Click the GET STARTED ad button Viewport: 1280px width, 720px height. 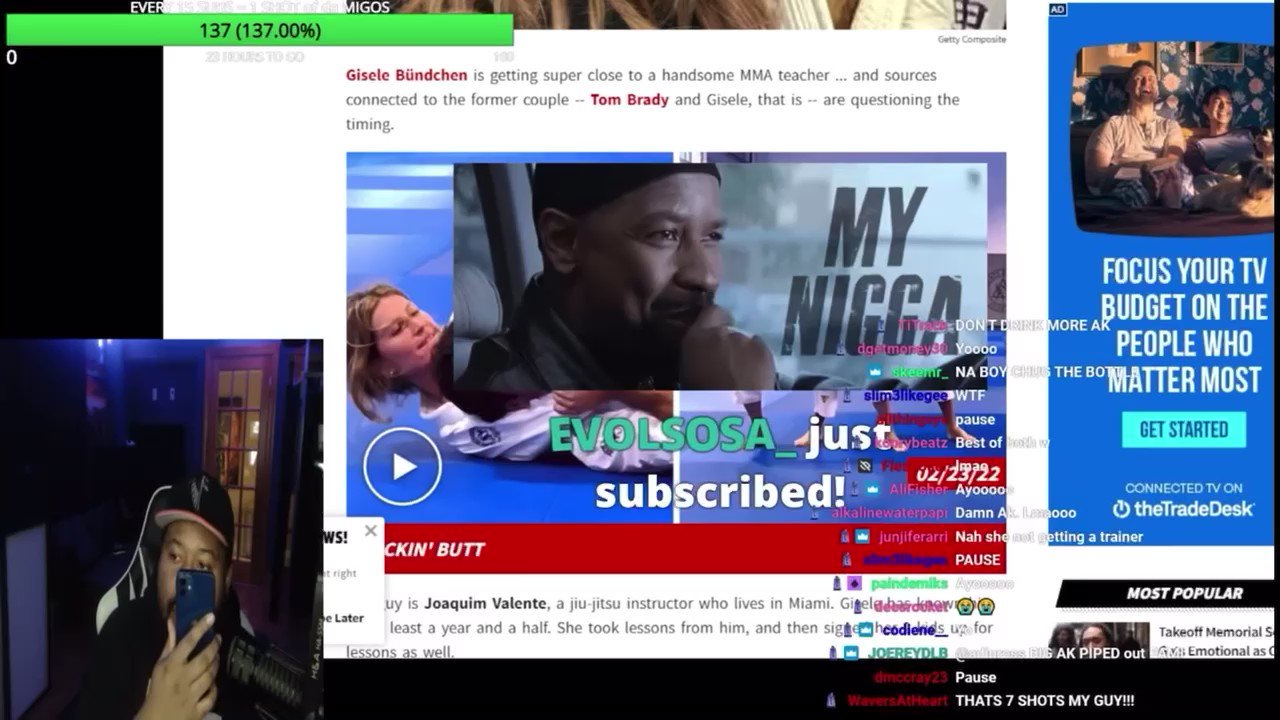click(1184, 429)
